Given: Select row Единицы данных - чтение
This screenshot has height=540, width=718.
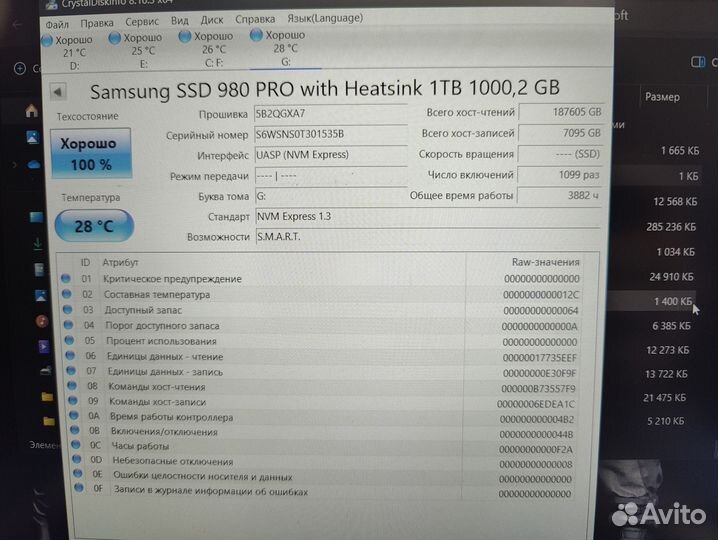Looking at the screenshot, I should (321, 357).
